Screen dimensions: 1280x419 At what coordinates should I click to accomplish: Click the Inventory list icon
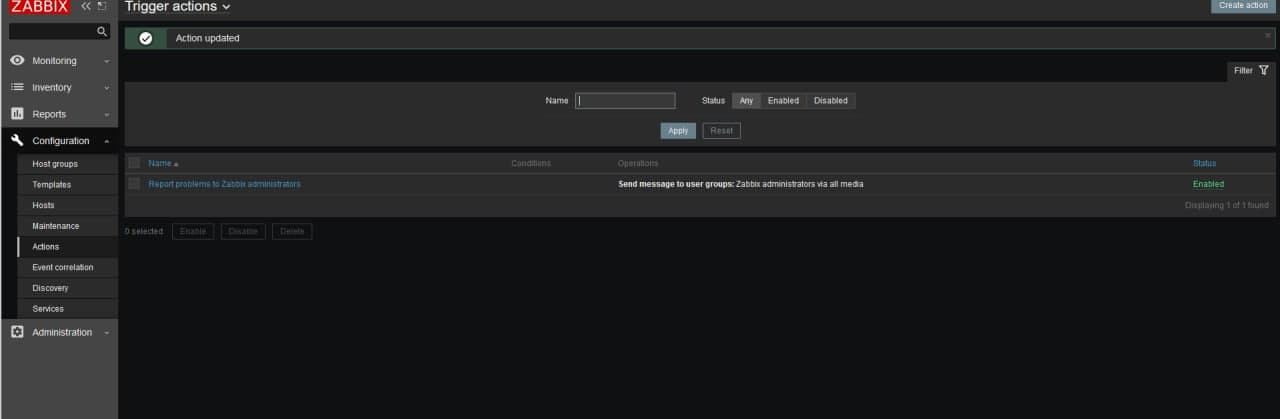[17, 87]
